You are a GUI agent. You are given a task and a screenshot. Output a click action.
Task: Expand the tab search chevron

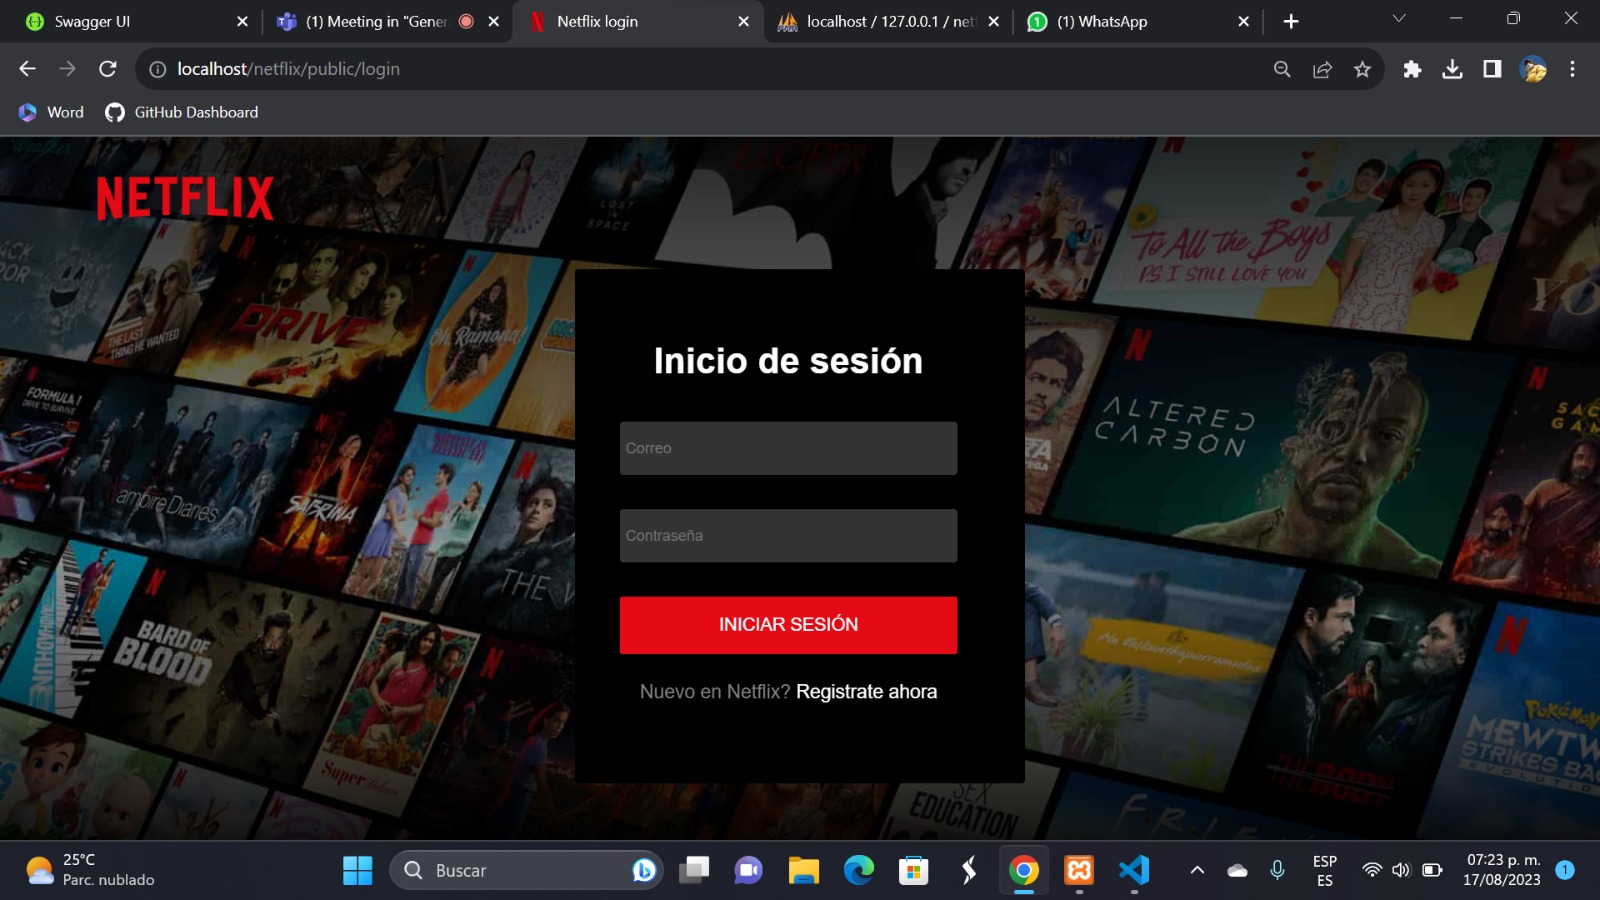coord(1399,19)
